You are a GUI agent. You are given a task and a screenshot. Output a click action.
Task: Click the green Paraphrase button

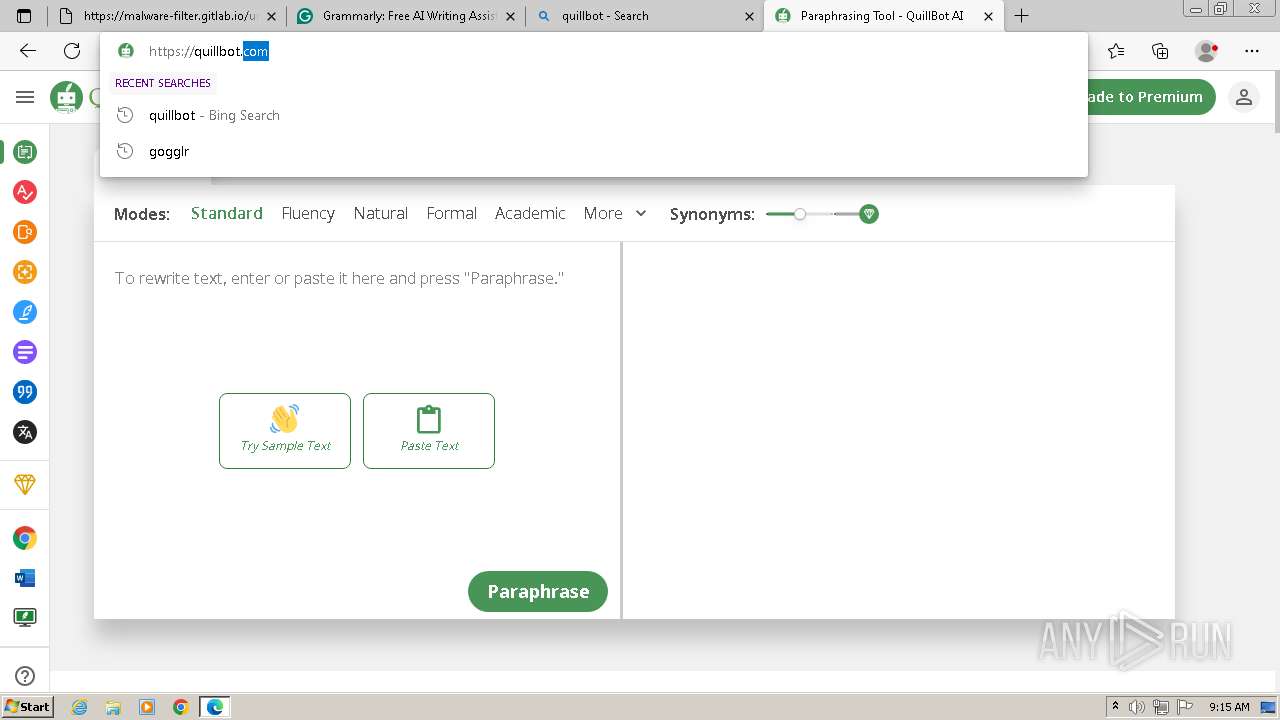click(538, 591)
